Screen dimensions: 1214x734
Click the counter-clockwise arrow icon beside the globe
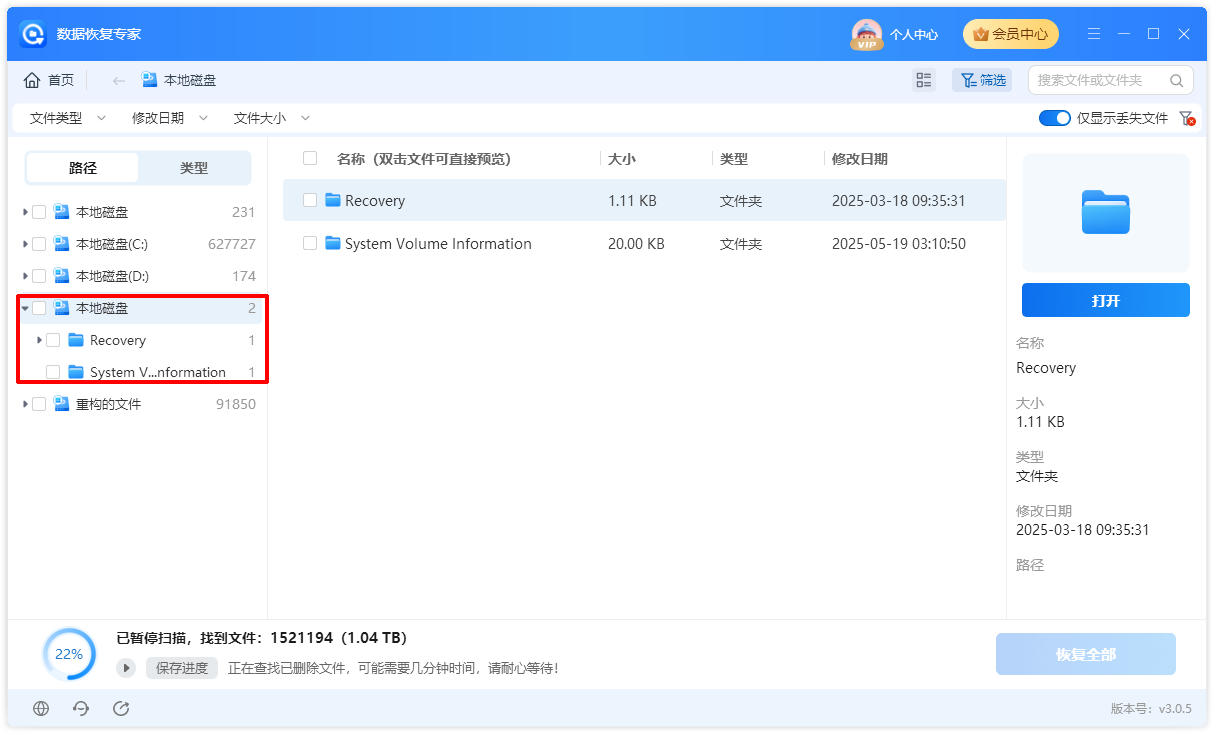[x=81, y=708]
